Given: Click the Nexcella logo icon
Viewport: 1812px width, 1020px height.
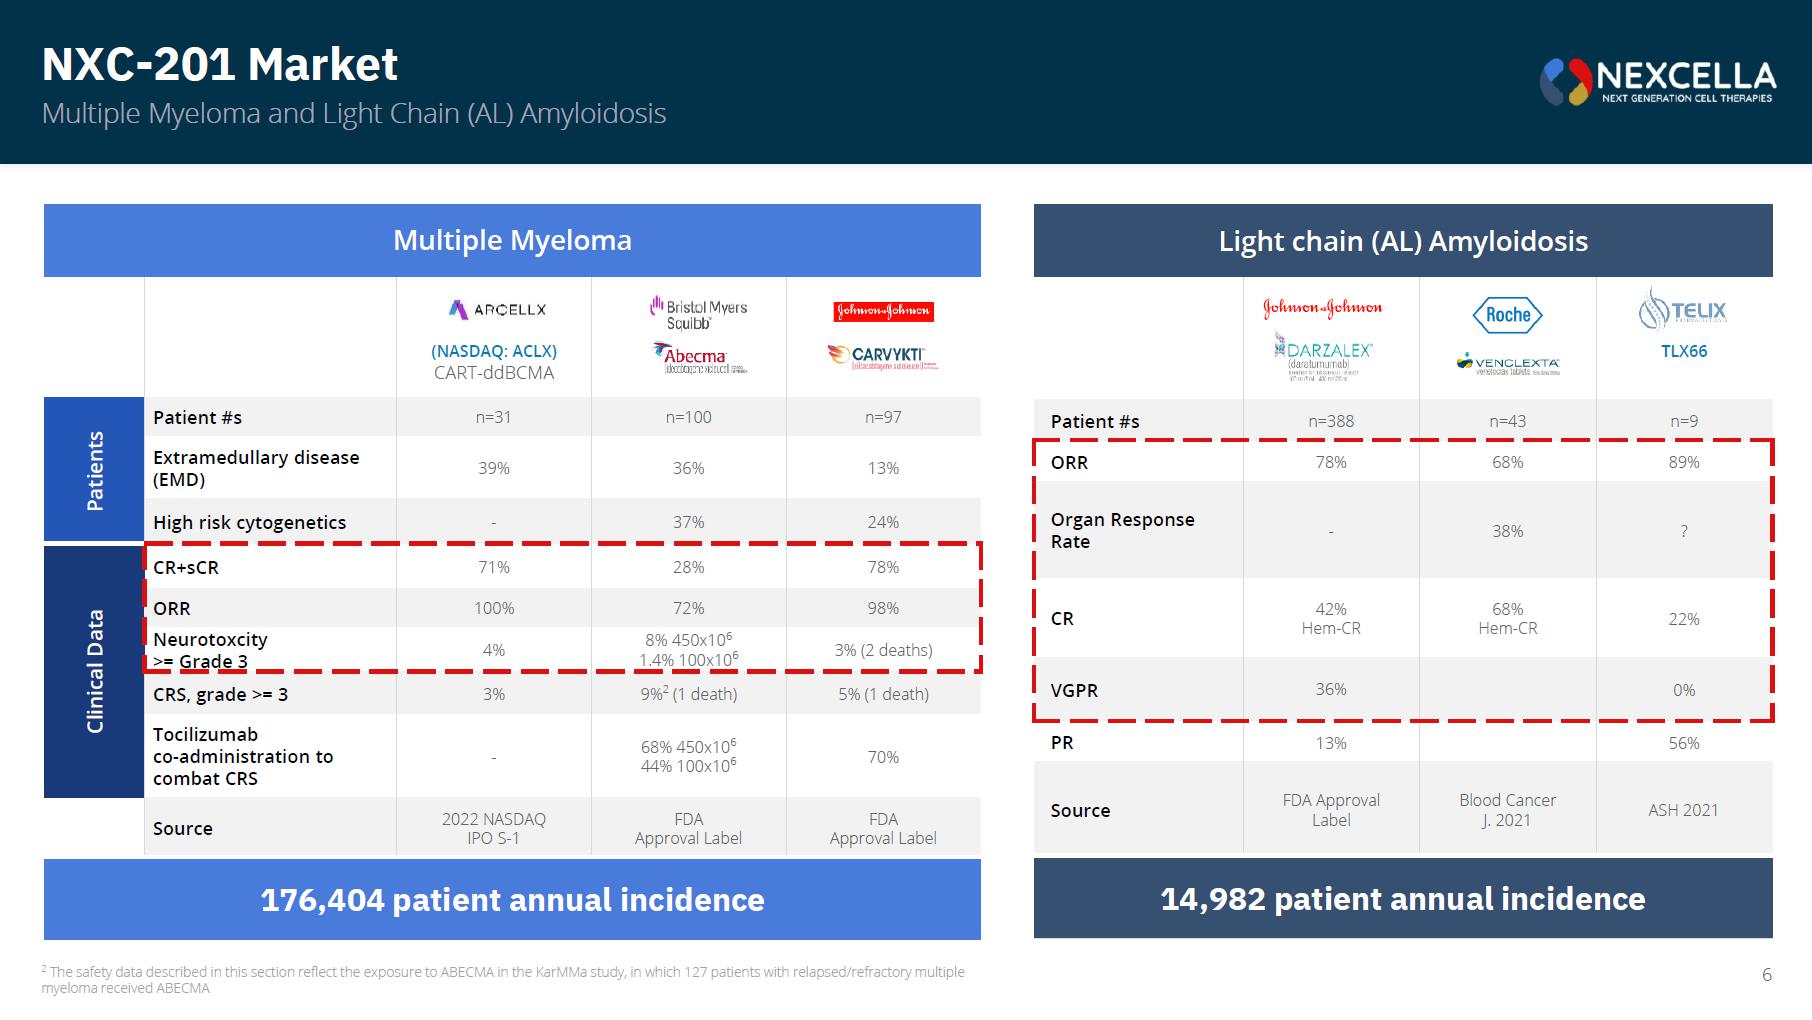Looking at the screenshot, I should (1566, 82).
